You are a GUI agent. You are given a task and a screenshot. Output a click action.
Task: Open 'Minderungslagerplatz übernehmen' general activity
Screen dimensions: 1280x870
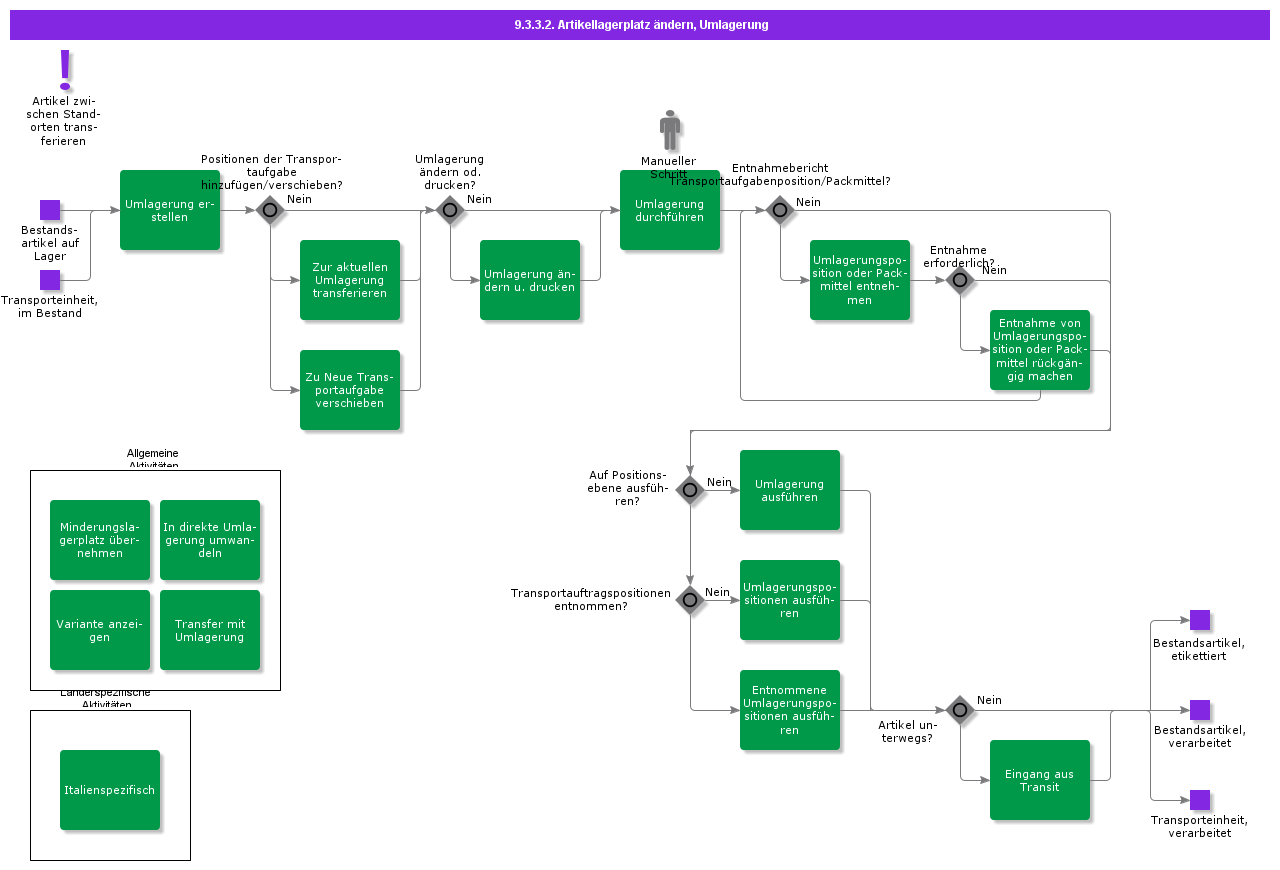pos(100,540)
